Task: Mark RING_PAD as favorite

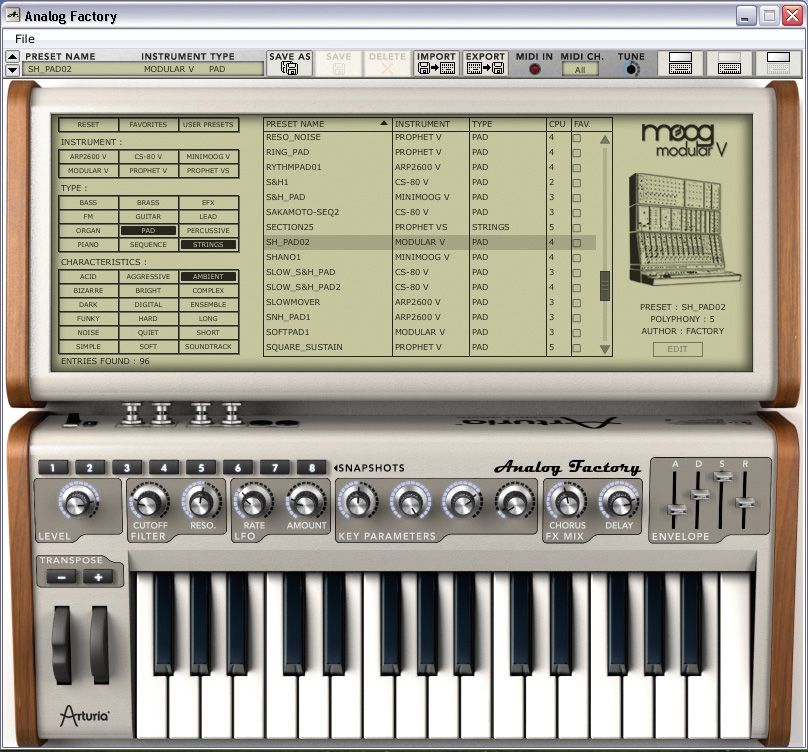Action: (577, 153)
